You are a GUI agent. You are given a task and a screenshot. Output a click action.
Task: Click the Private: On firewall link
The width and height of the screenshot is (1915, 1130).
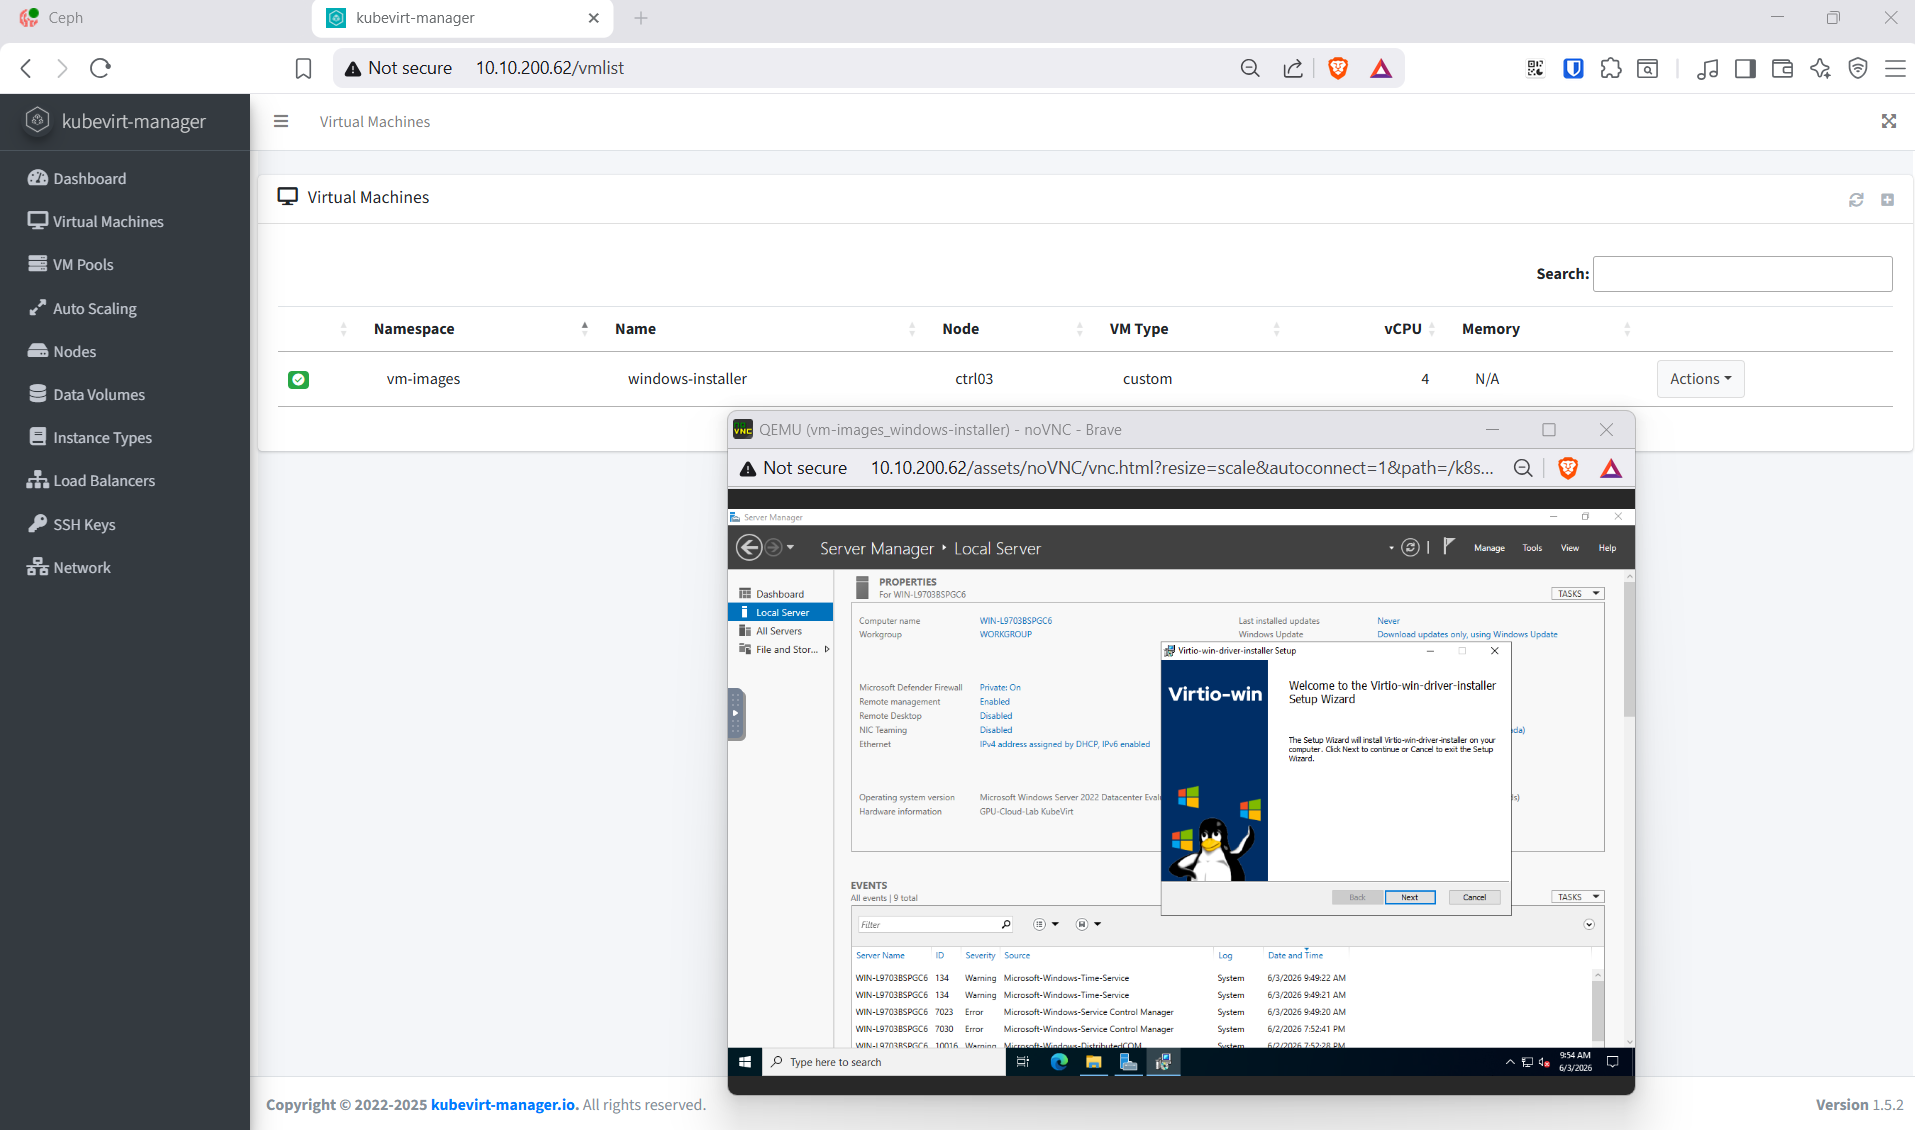click(1000, 687)
